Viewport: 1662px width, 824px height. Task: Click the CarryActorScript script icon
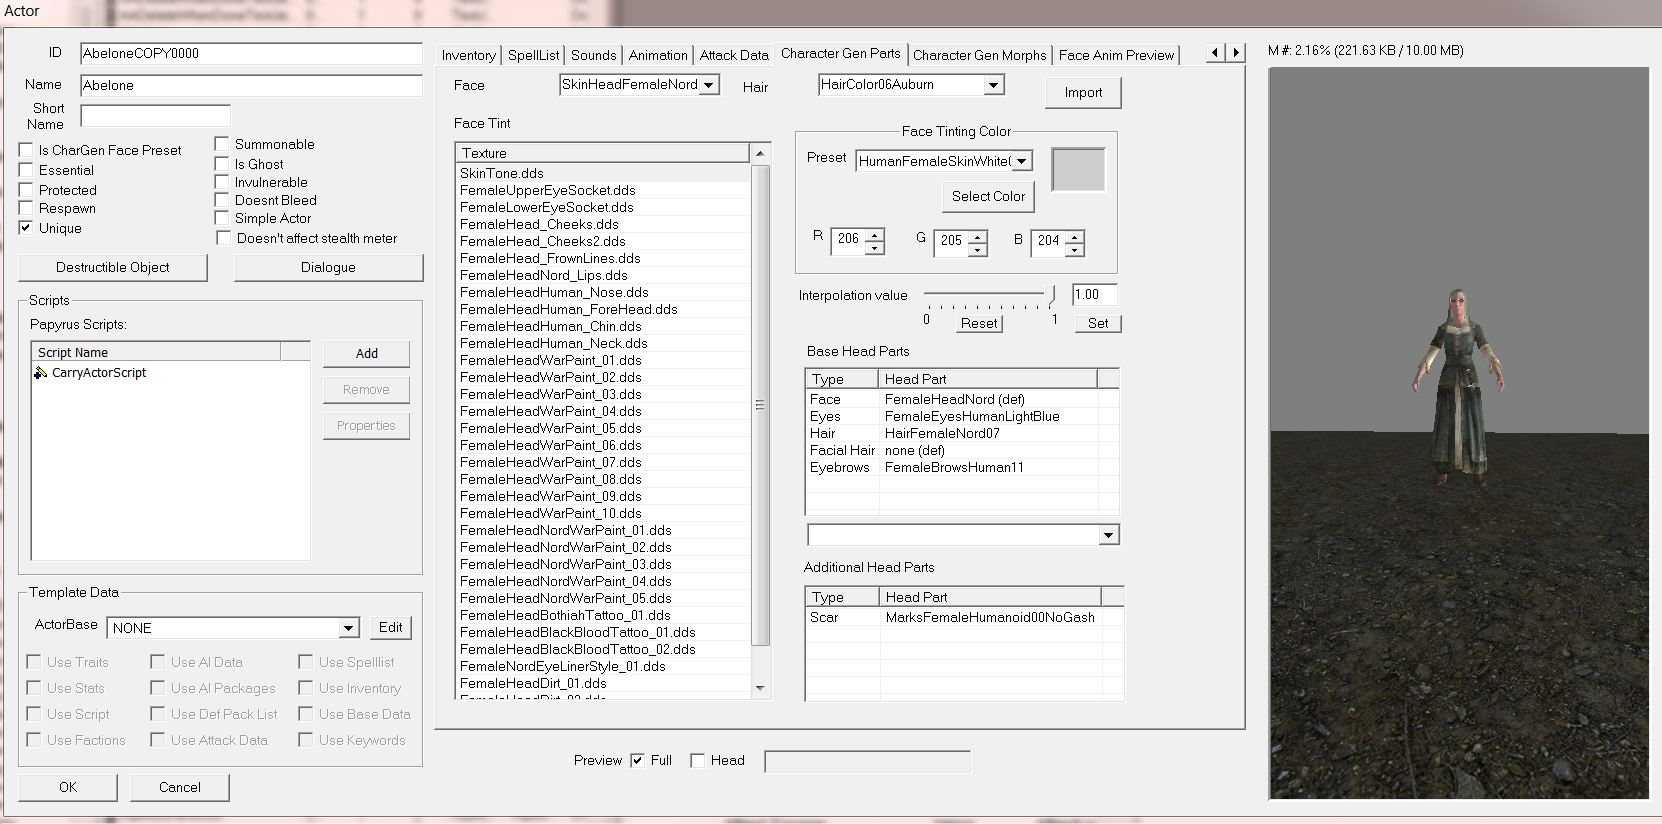[x=41, y=373]
